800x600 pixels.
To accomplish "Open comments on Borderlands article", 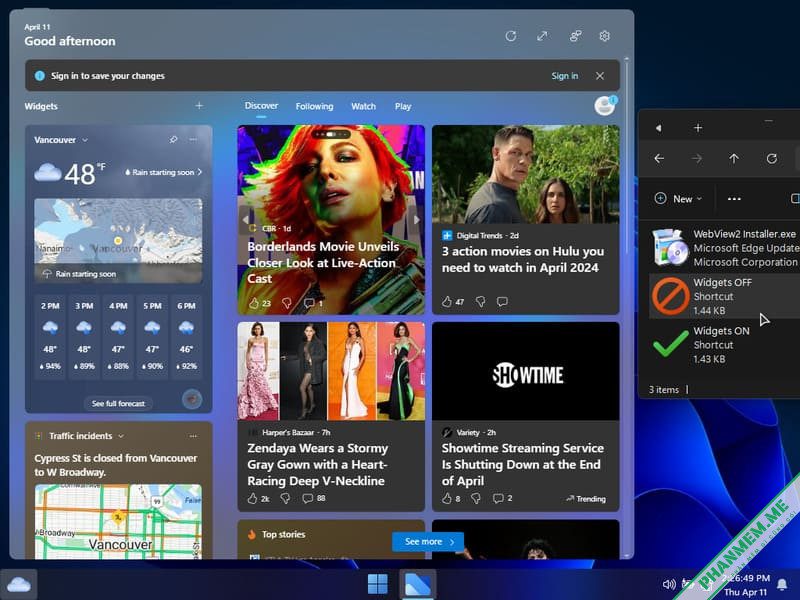I will click(309, 303).
